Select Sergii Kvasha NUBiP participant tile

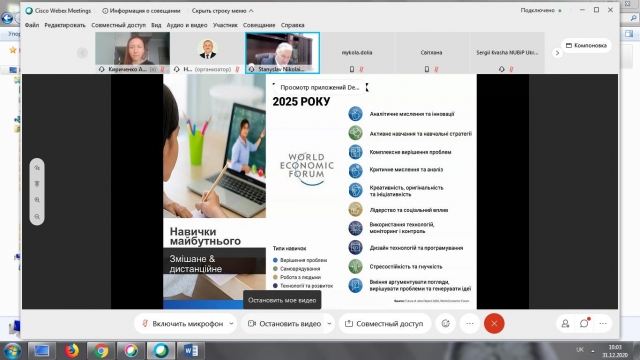tap(507, 53)
